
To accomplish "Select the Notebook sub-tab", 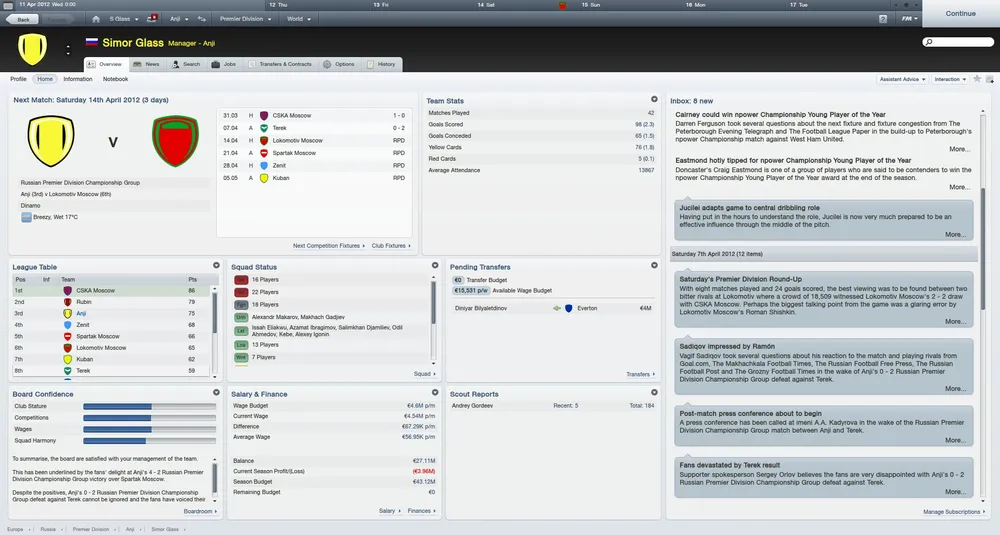I will [x=115, y=79].
